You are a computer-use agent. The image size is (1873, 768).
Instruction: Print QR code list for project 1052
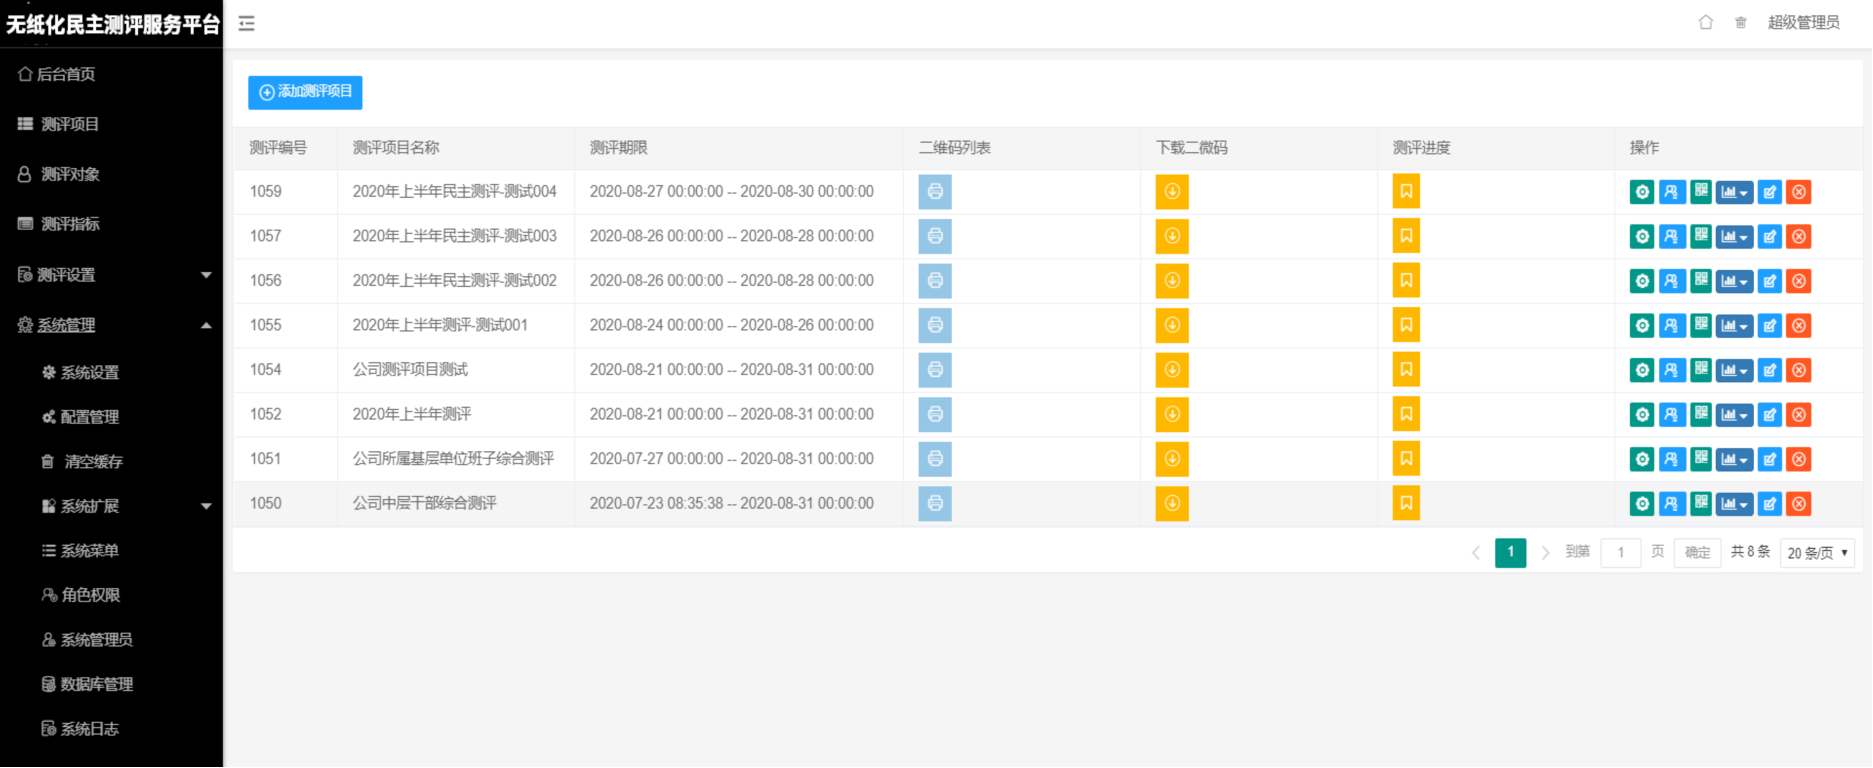935,414
